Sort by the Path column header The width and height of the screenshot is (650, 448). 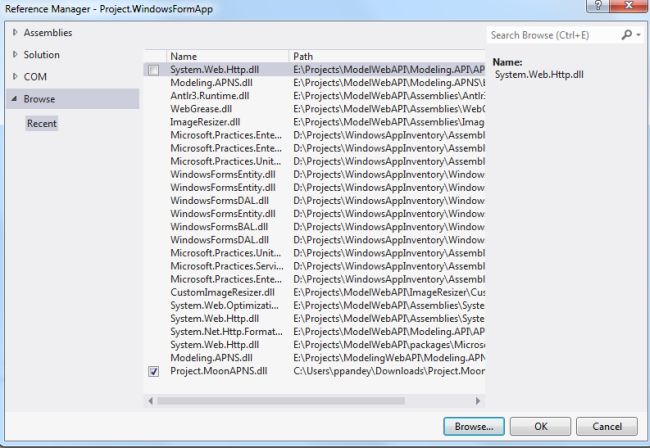click(387, 56)
